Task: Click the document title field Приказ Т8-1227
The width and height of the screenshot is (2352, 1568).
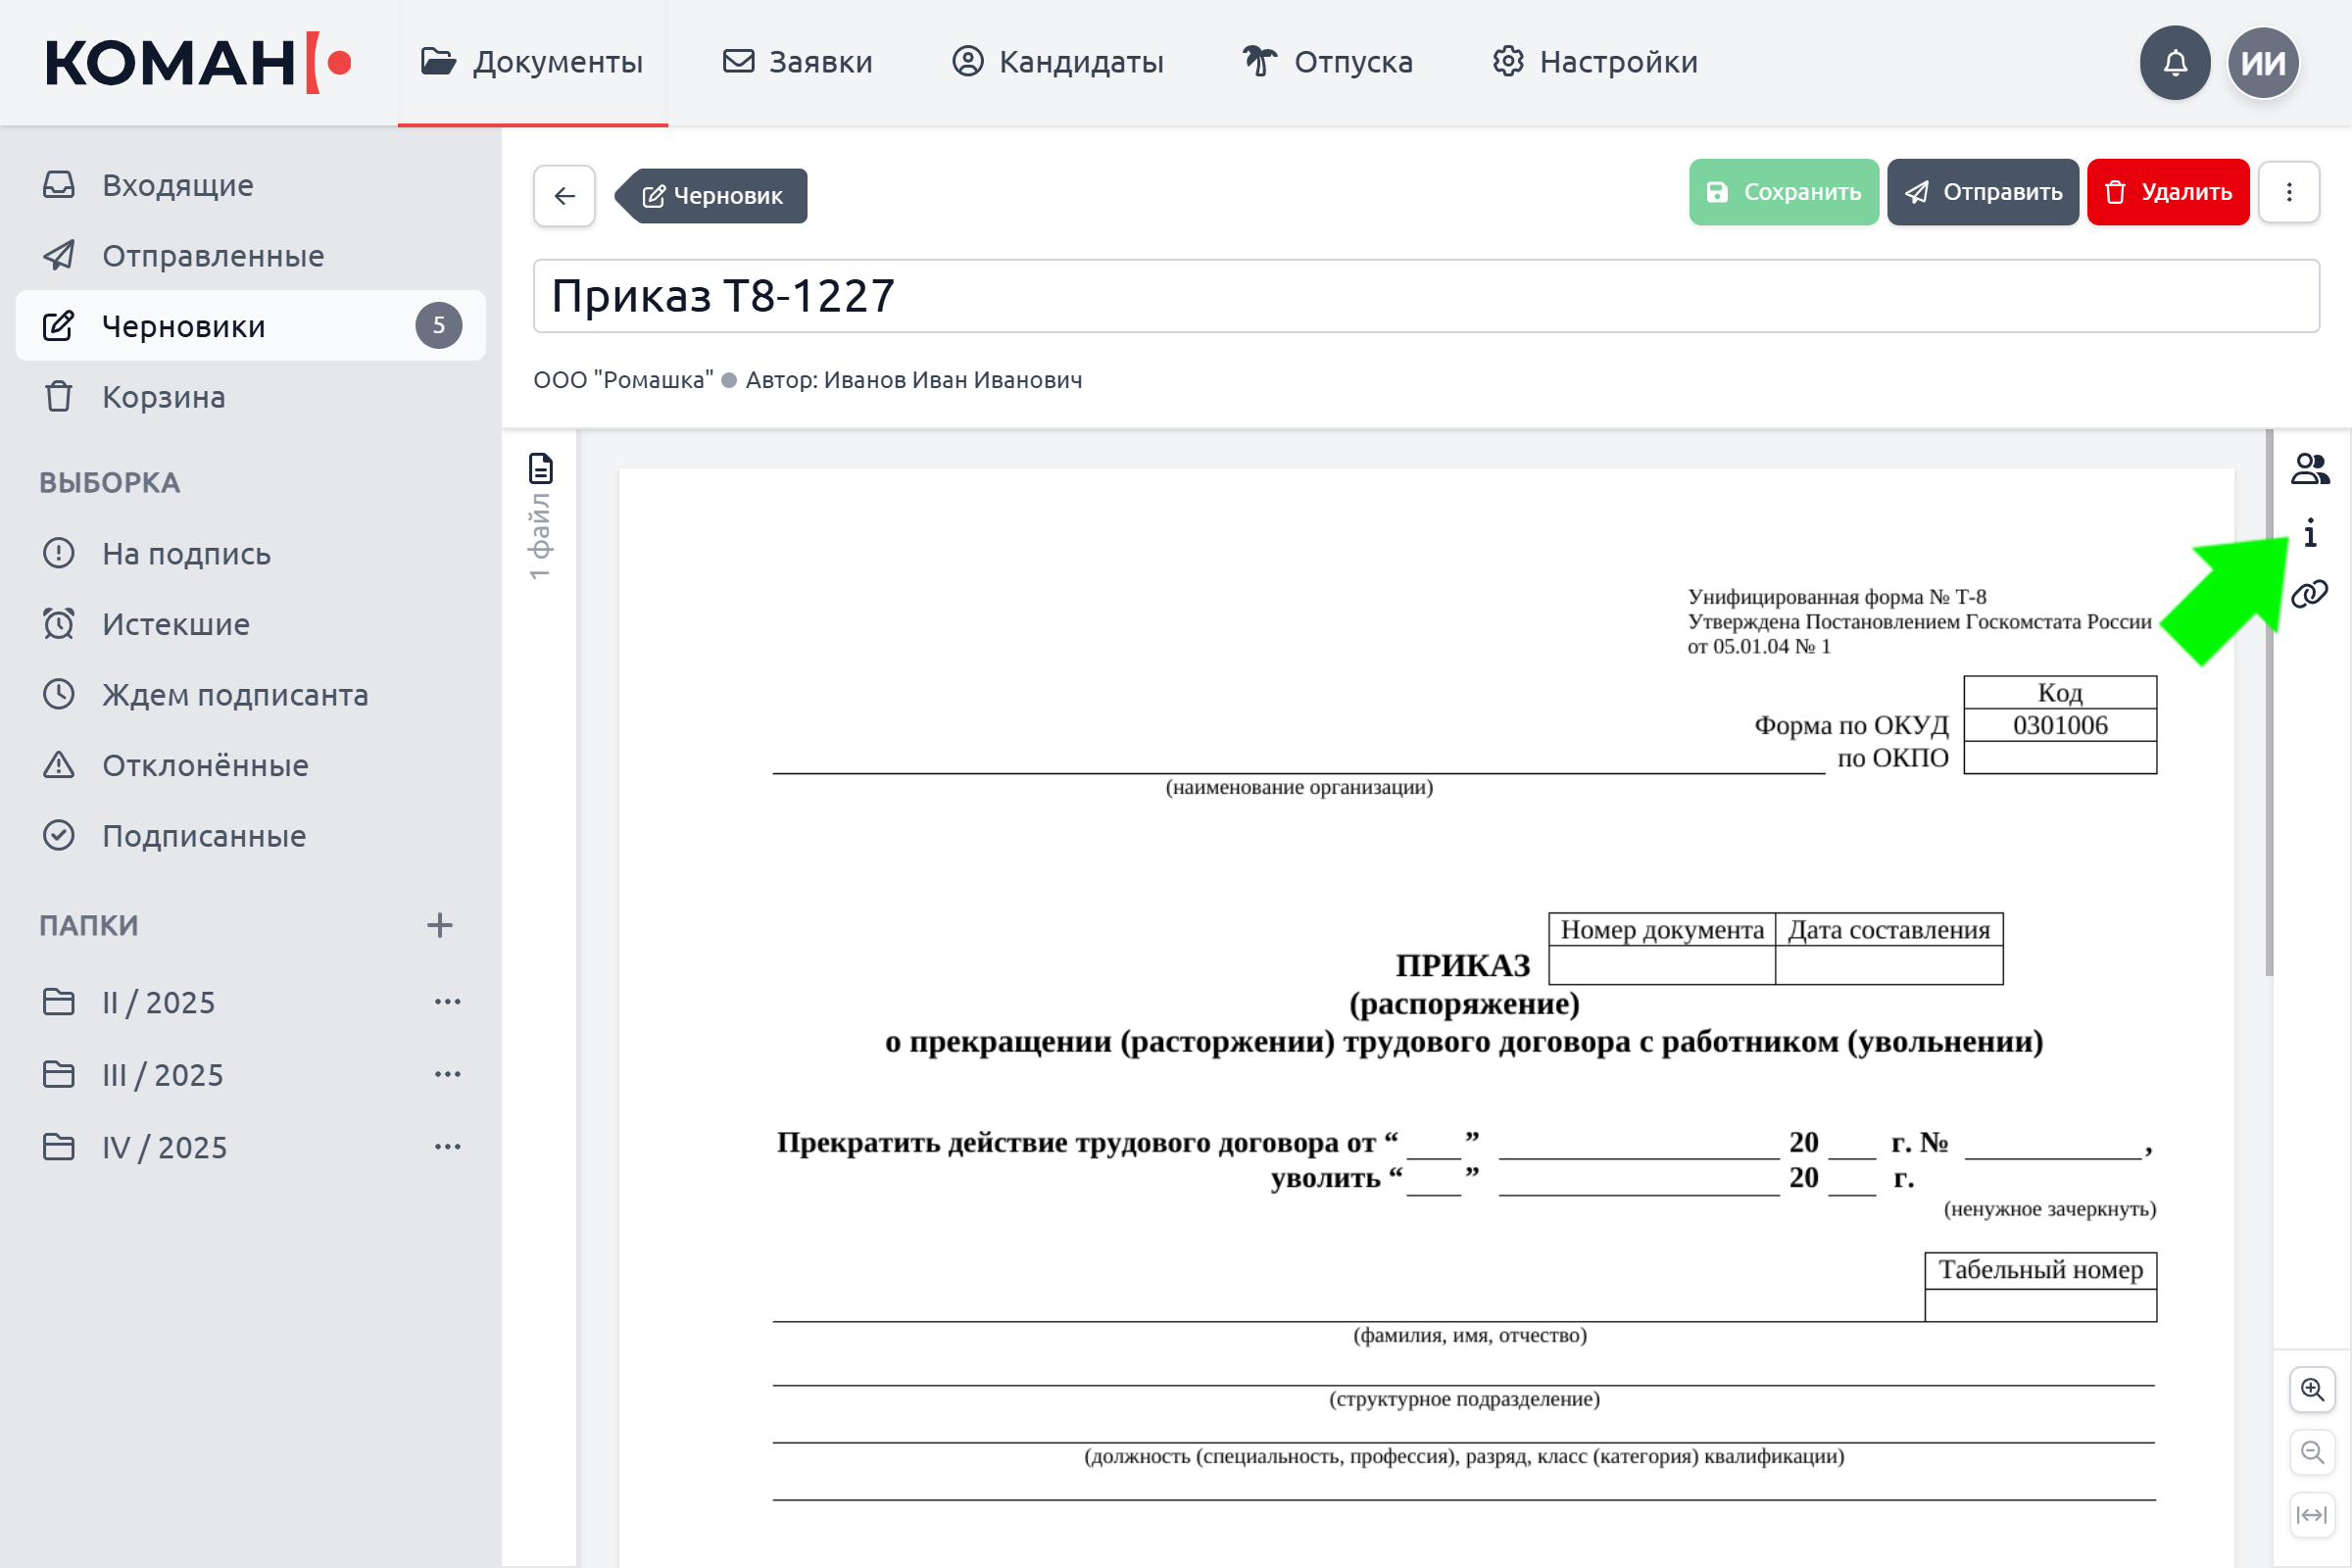Action: coord(1426,296)
